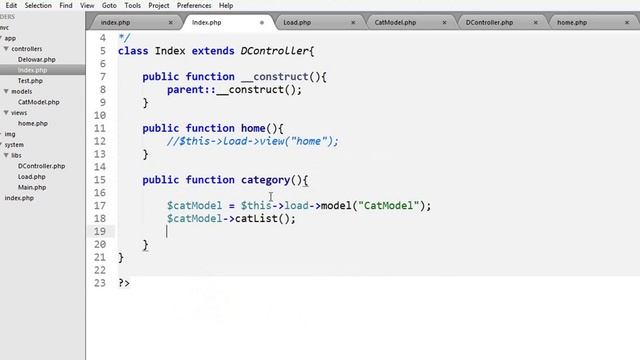Screen dimensions: 640x360
Task: Select the img folder in the sidebar
Action: coord(10,134)
